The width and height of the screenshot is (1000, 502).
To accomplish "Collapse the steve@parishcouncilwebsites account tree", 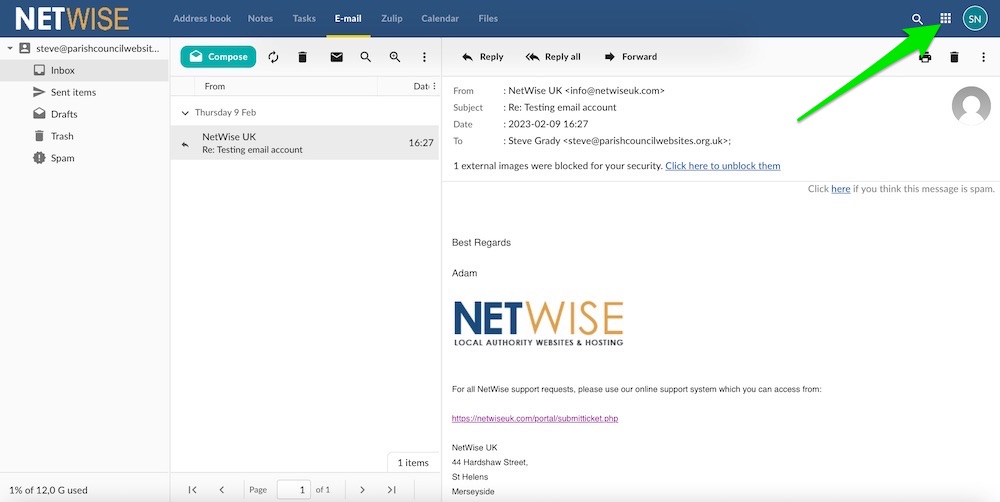I will pyautogui.click(x=10, y=48).
